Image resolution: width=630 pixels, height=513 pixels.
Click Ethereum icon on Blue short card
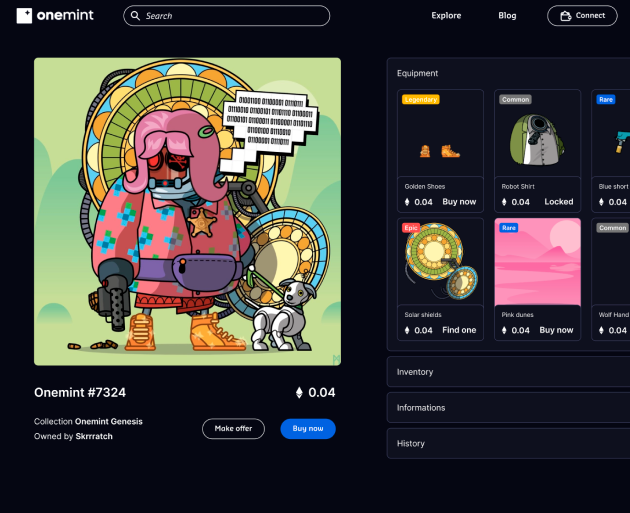[x=601, y=202]
